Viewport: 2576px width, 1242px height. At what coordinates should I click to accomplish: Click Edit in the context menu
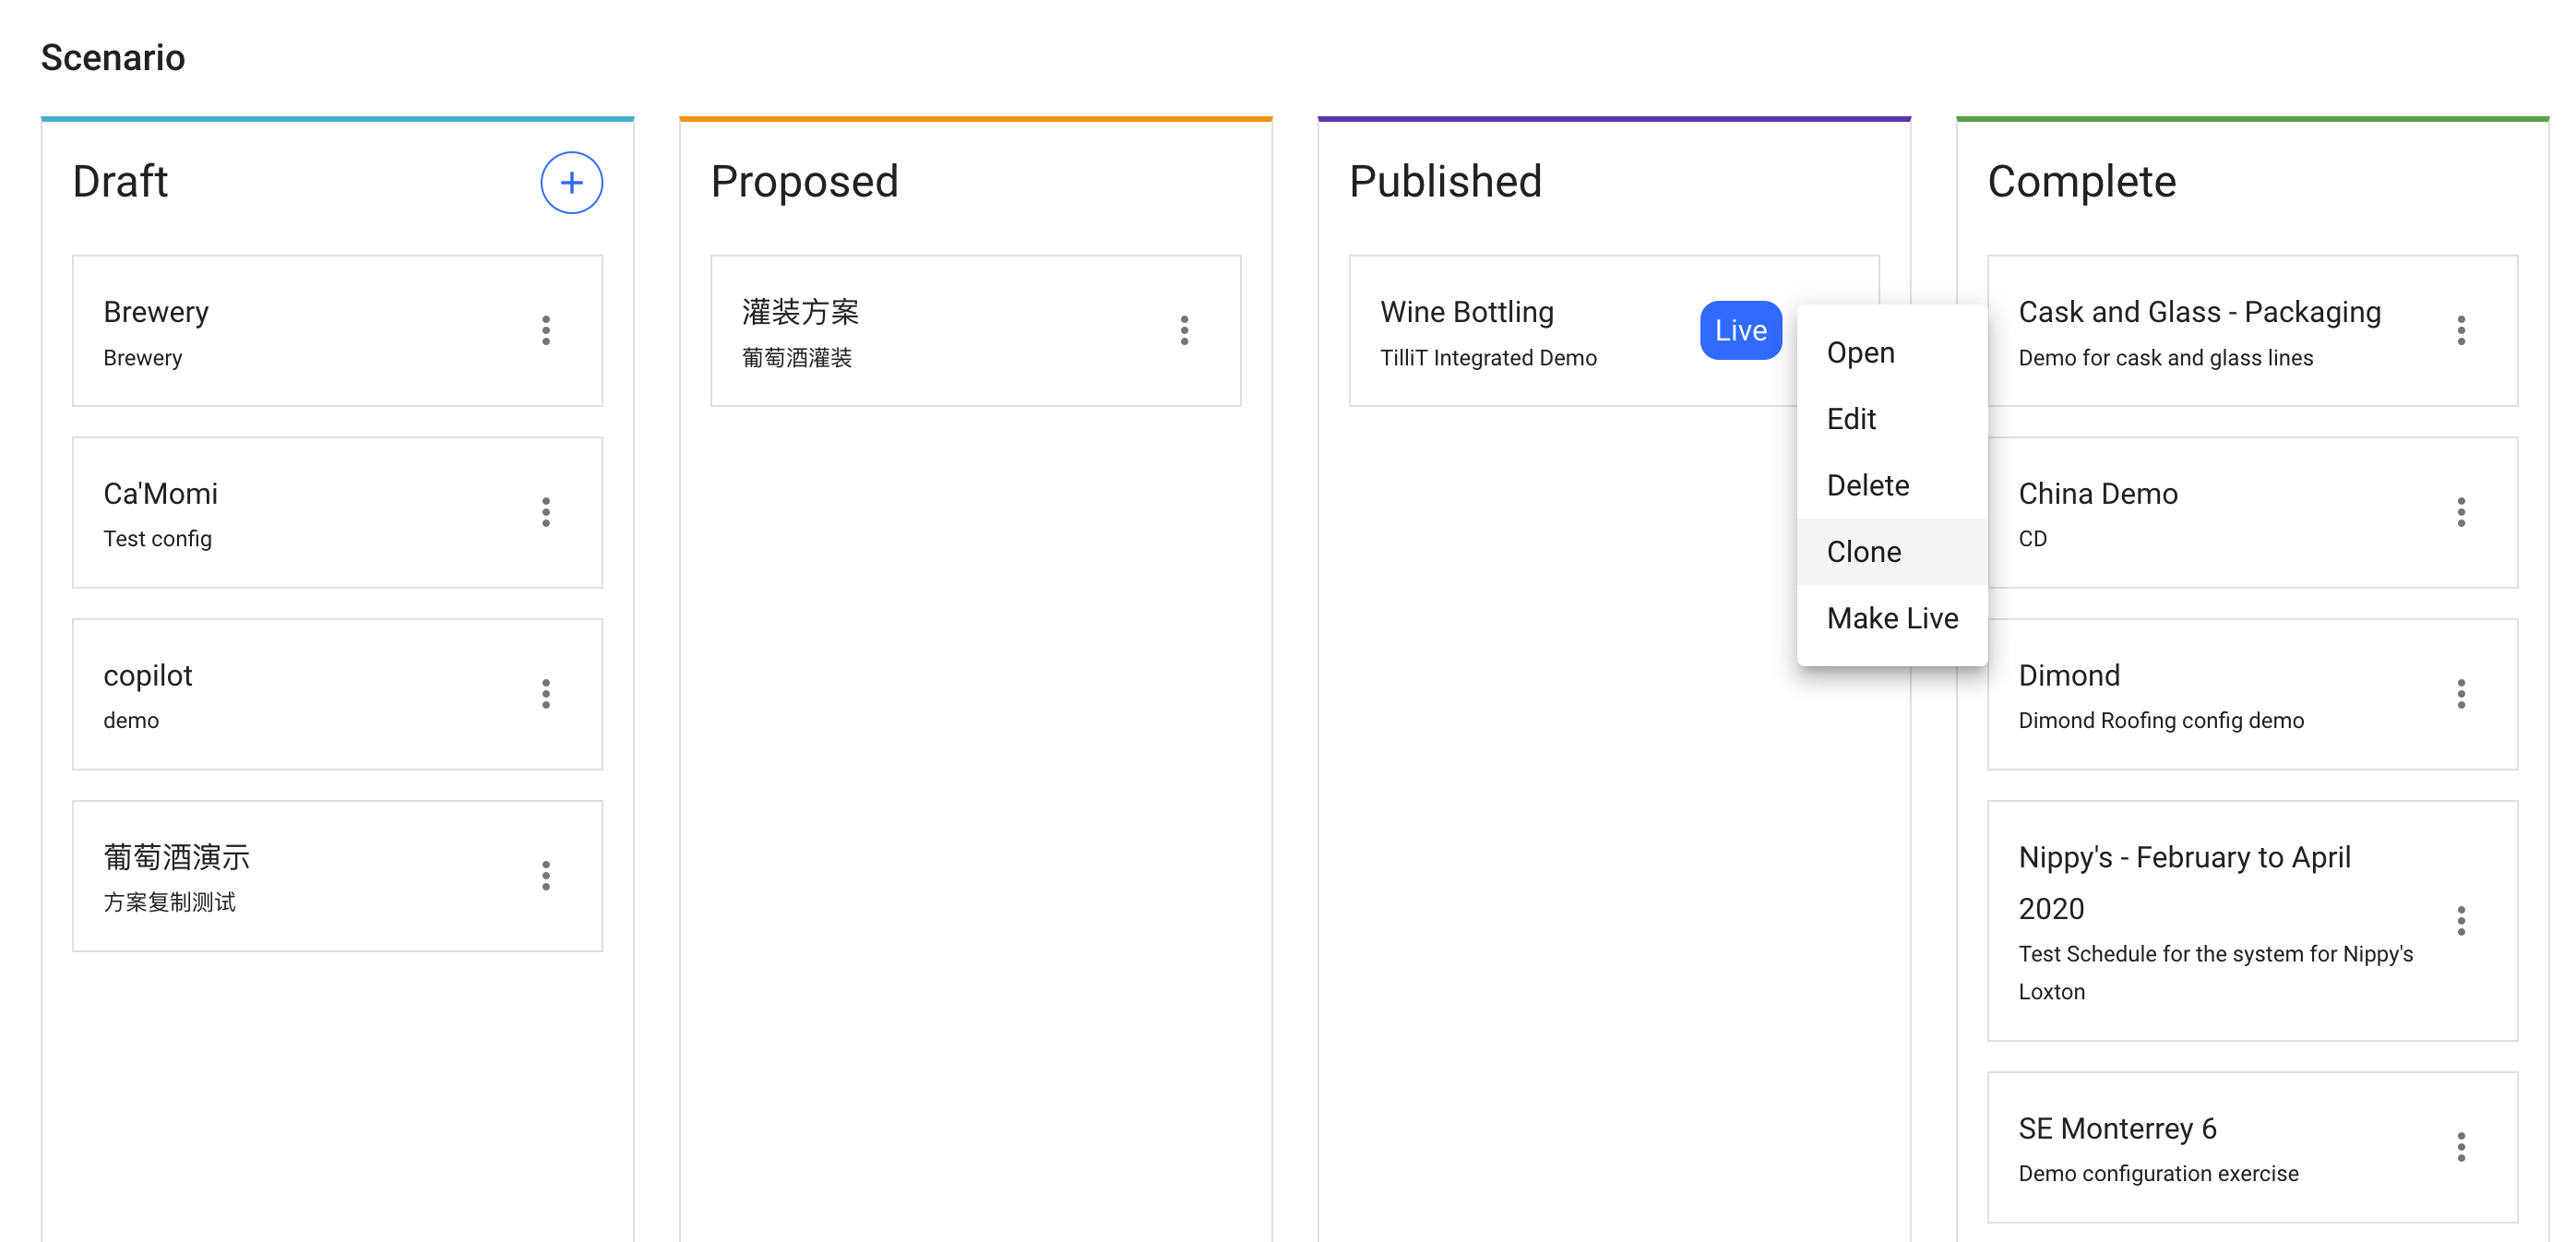[1852, 418]
